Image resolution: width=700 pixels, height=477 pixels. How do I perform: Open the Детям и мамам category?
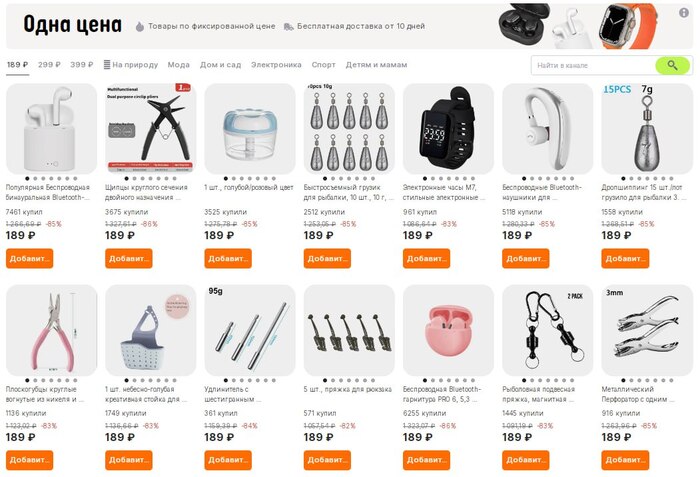click(376, 65)
